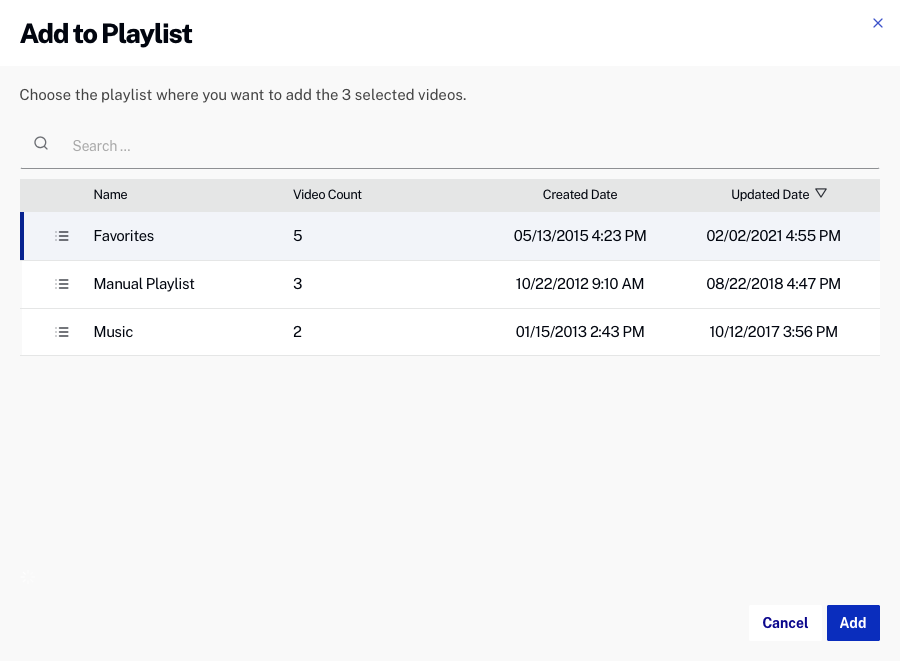Image resolution: width=900 pixels, height=661 pixels.
Task: Select the Favorites playlist name
Action: click(x=124, y=236)
